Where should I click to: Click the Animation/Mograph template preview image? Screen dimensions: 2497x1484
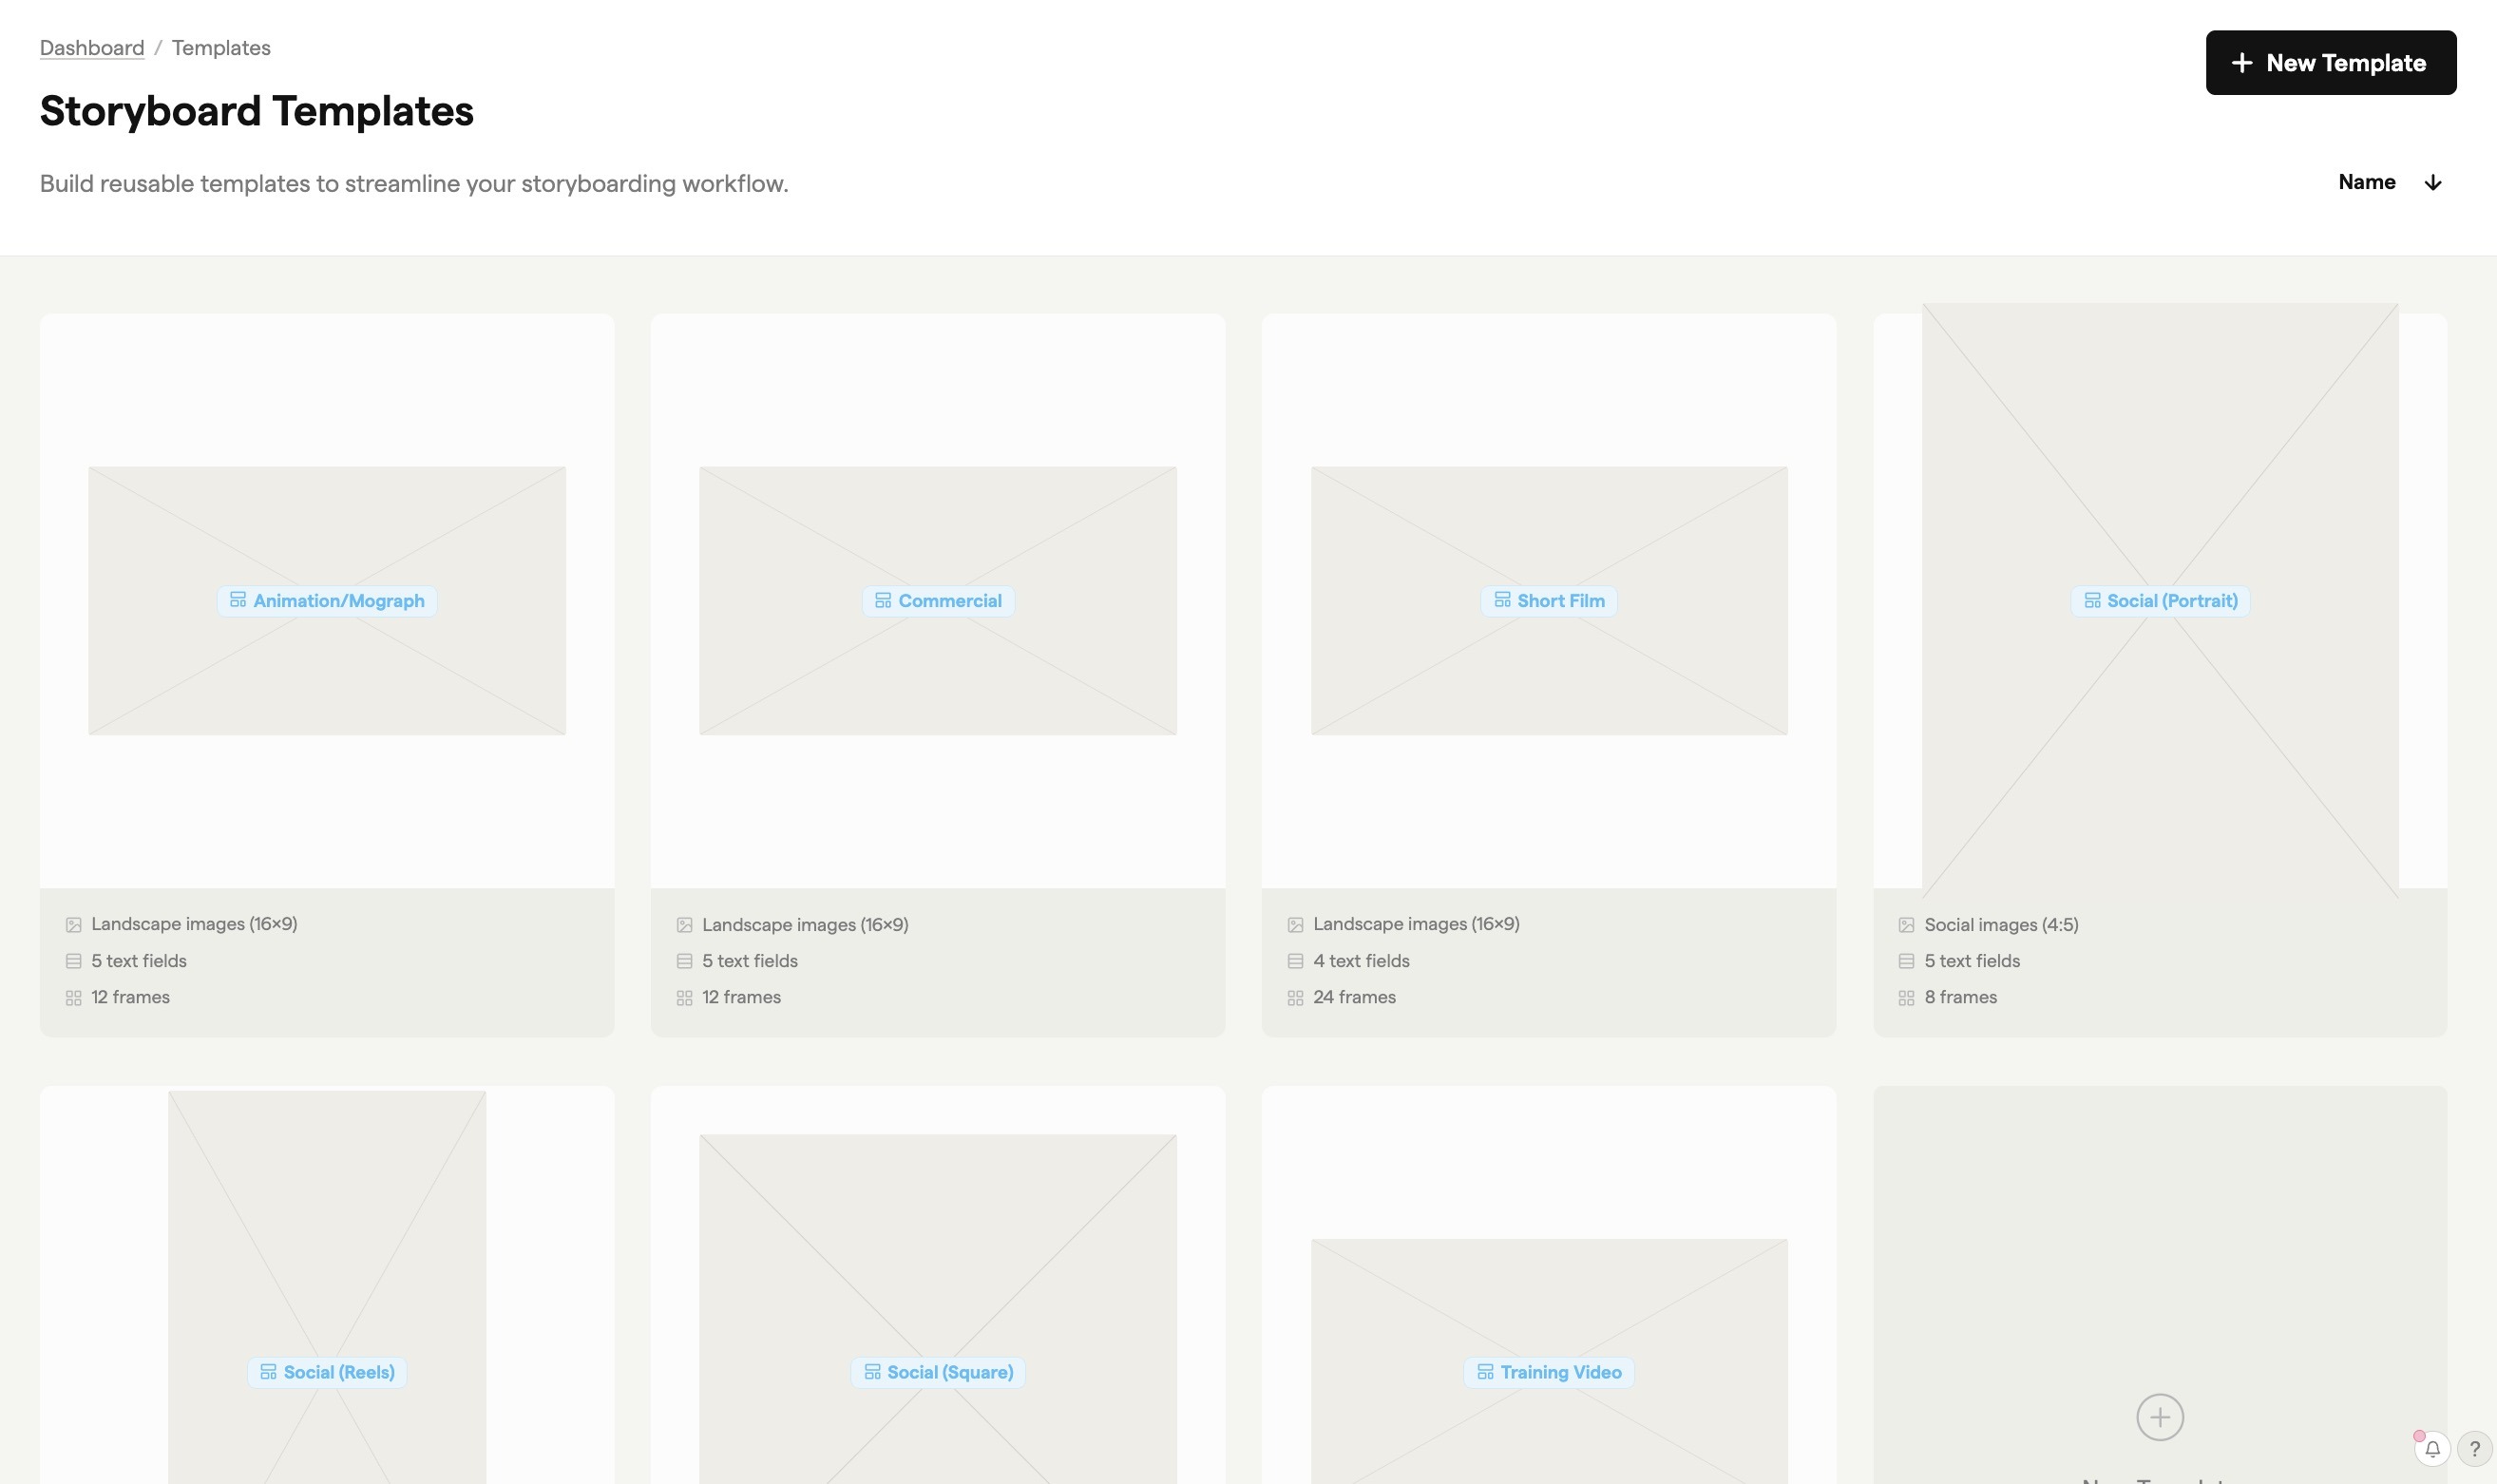[327, 520]
